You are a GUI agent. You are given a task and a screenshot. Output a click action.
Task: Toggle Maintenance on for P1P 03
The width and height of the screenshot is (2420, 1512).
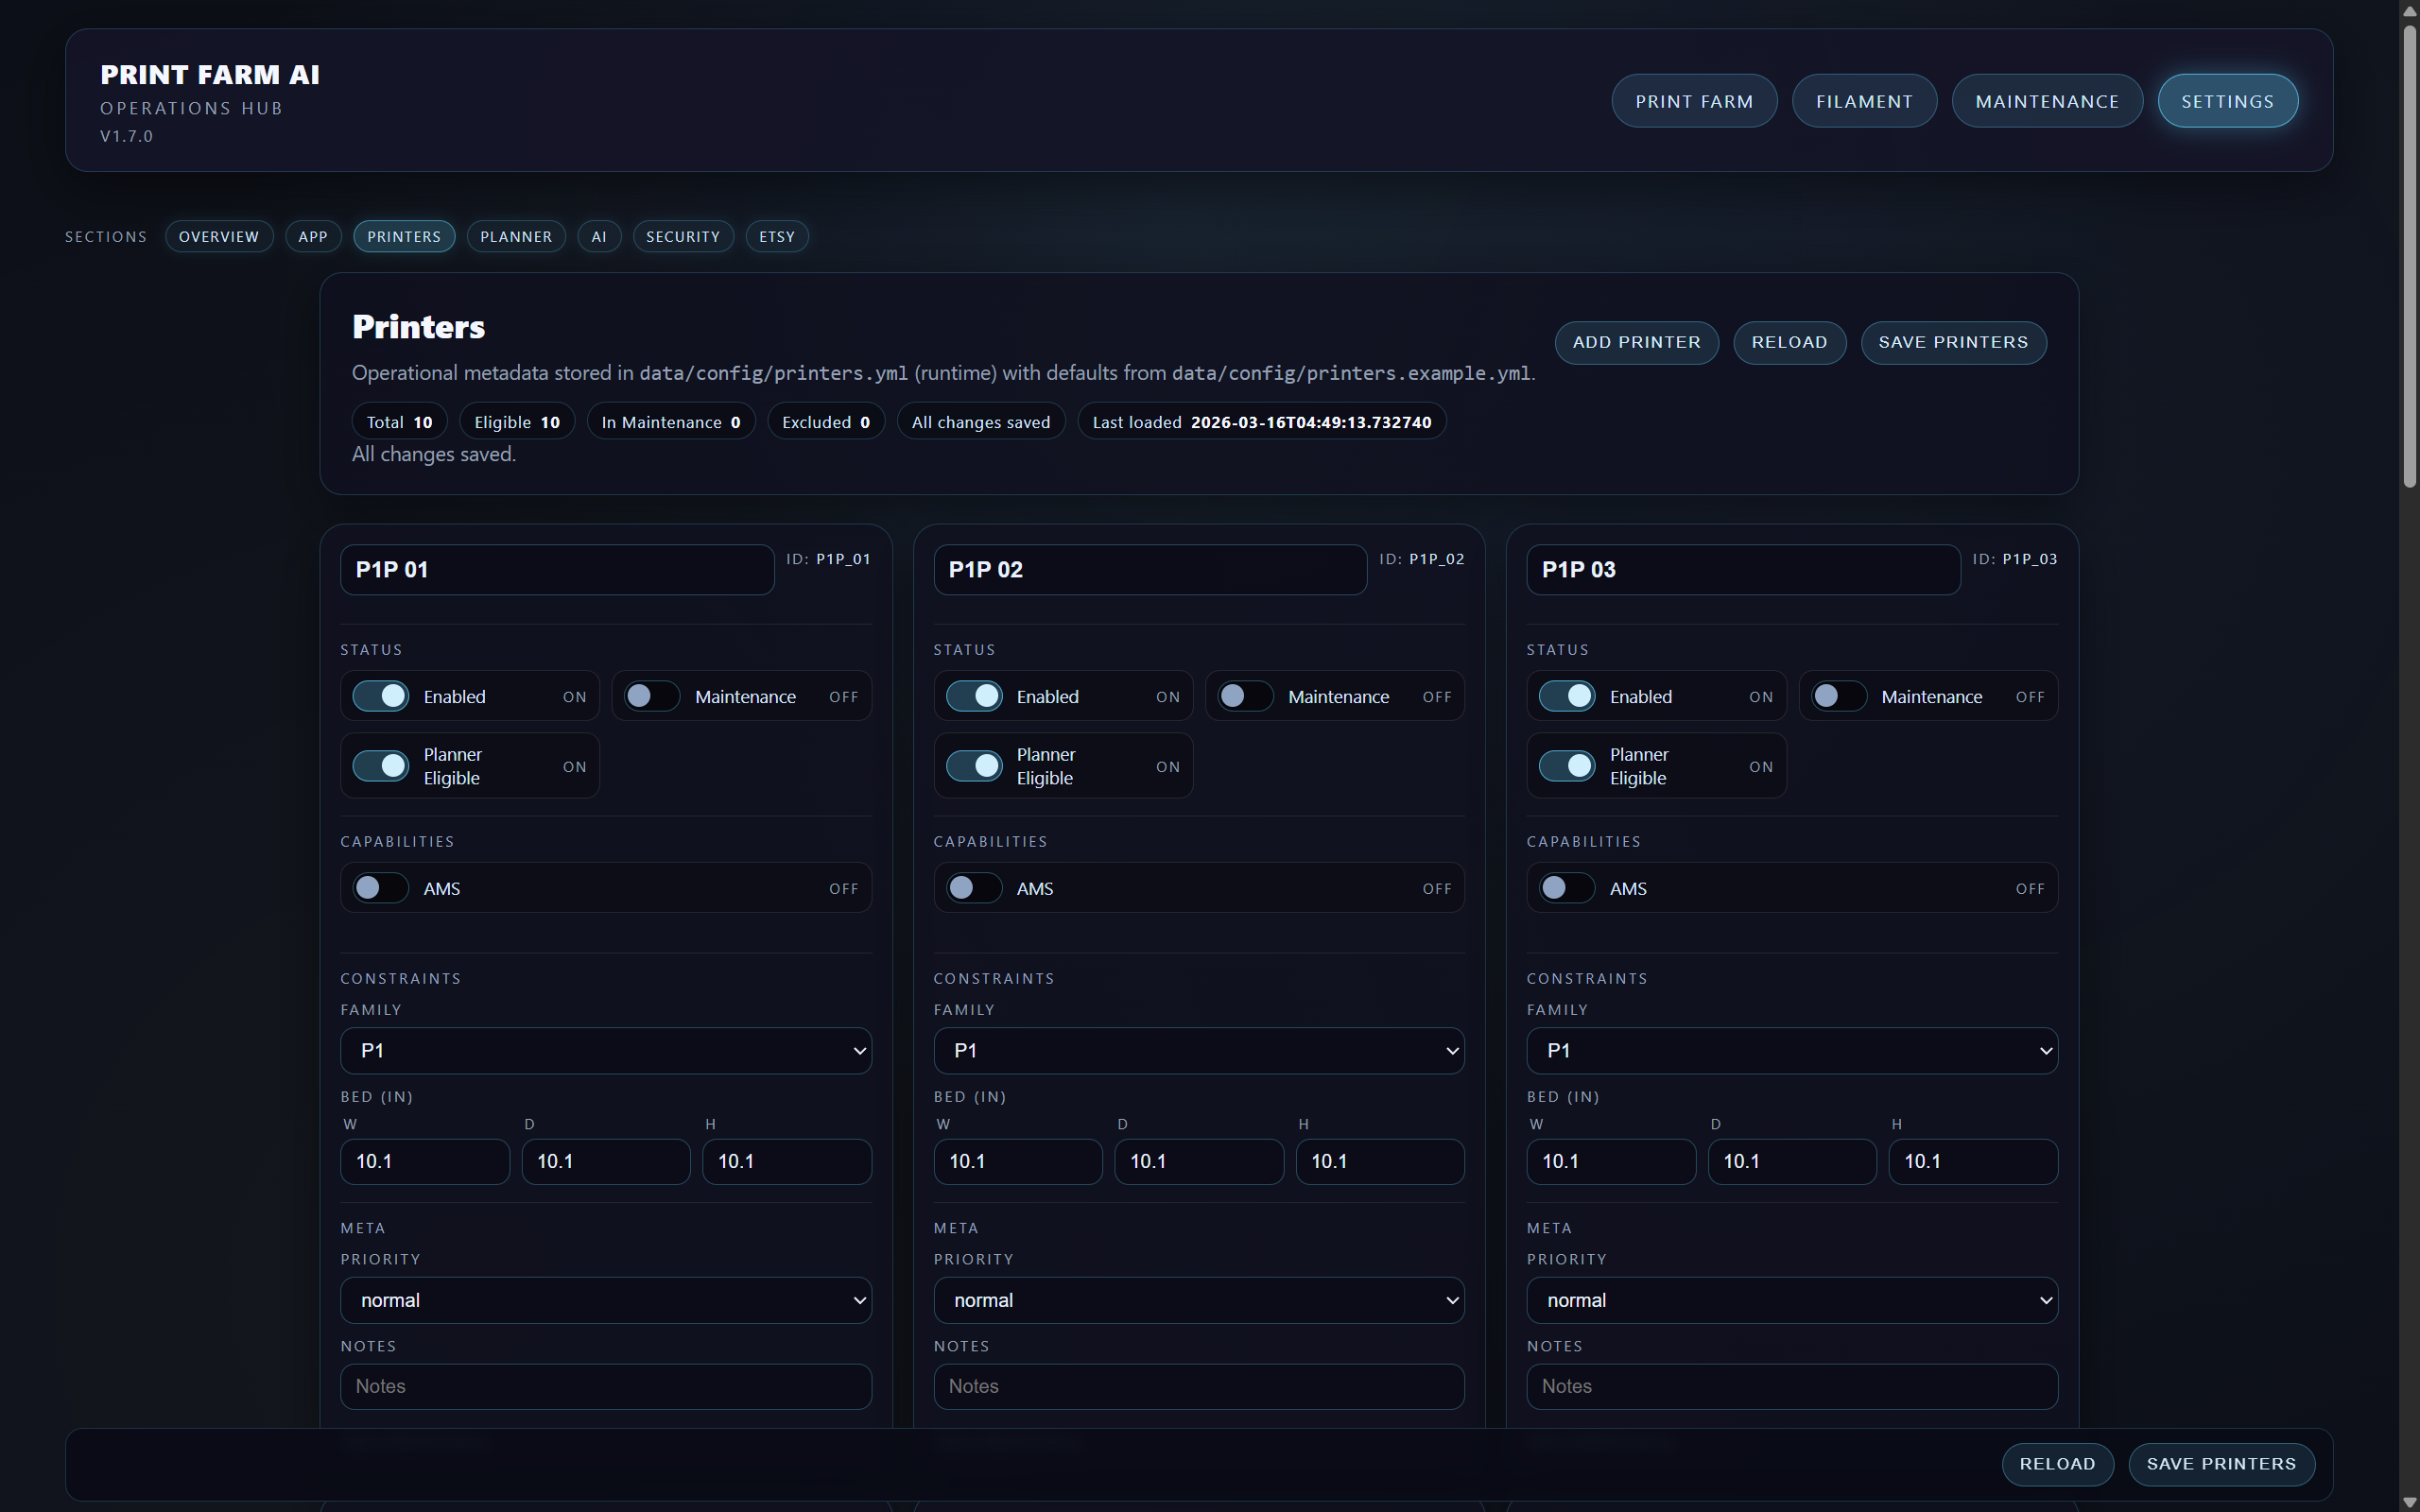tap(1839, 696)
